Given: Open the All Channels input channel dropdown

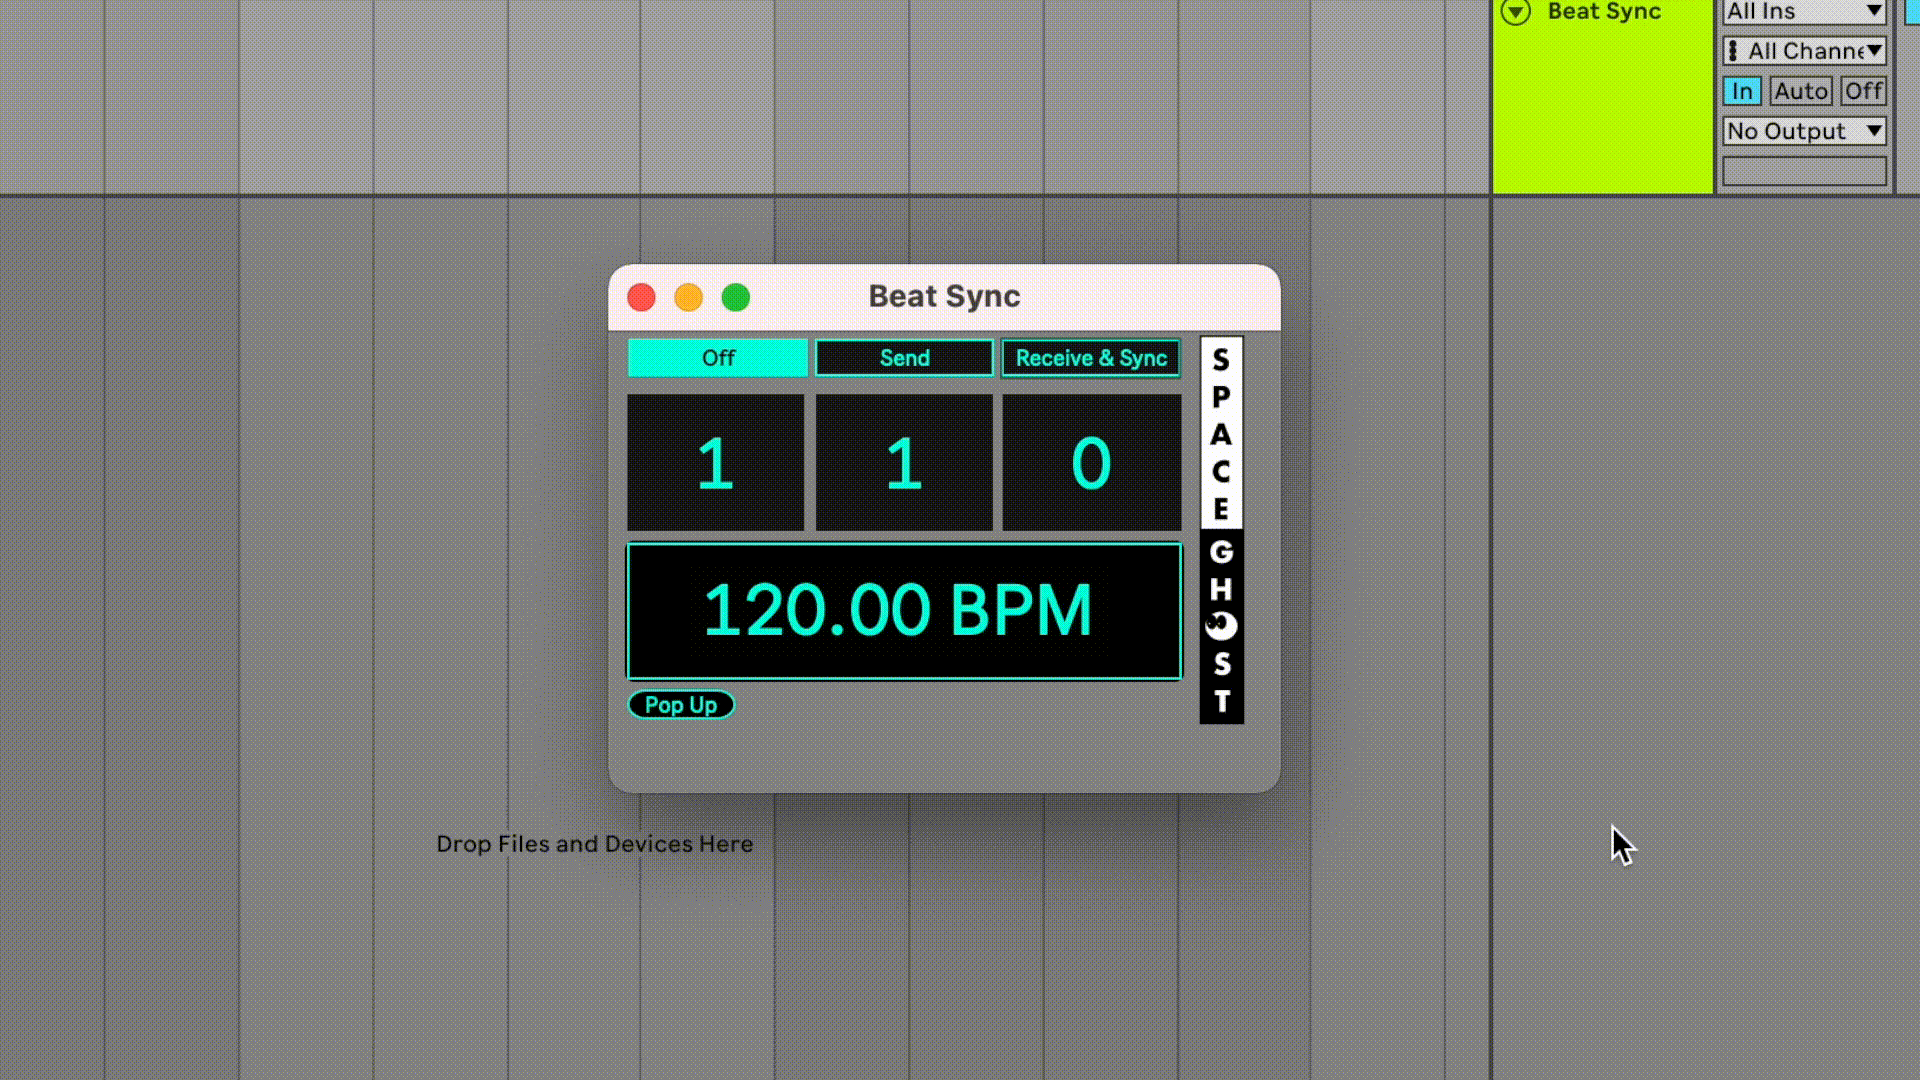Looking at the screenshot, I should pyautogui.click(x=1804, y=51).
